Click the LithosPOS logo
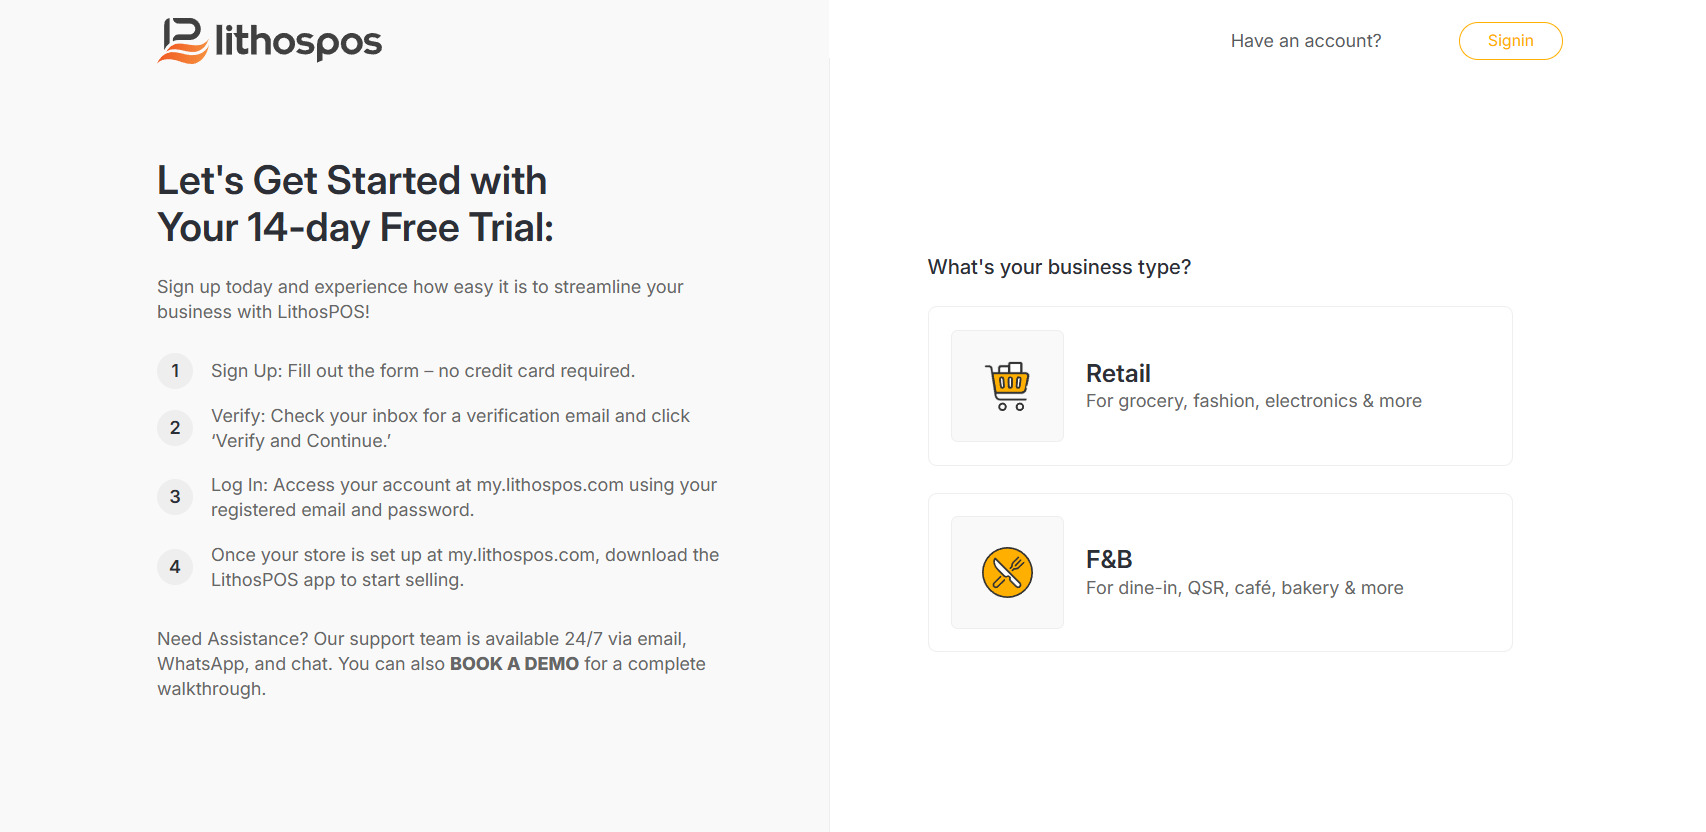Screen dimensions: 1706x832 click(x=270, y=41)
